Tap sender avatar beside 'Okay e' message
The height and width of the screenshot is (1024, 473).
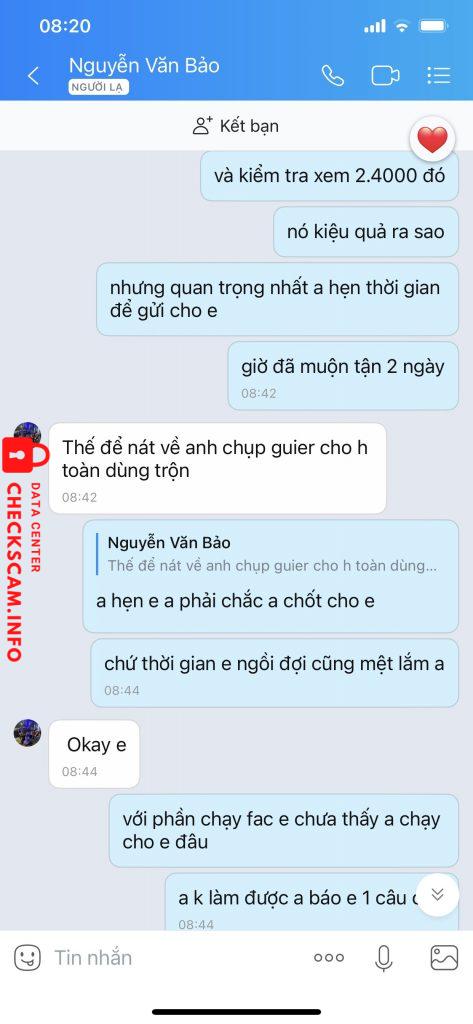(27, 733)
